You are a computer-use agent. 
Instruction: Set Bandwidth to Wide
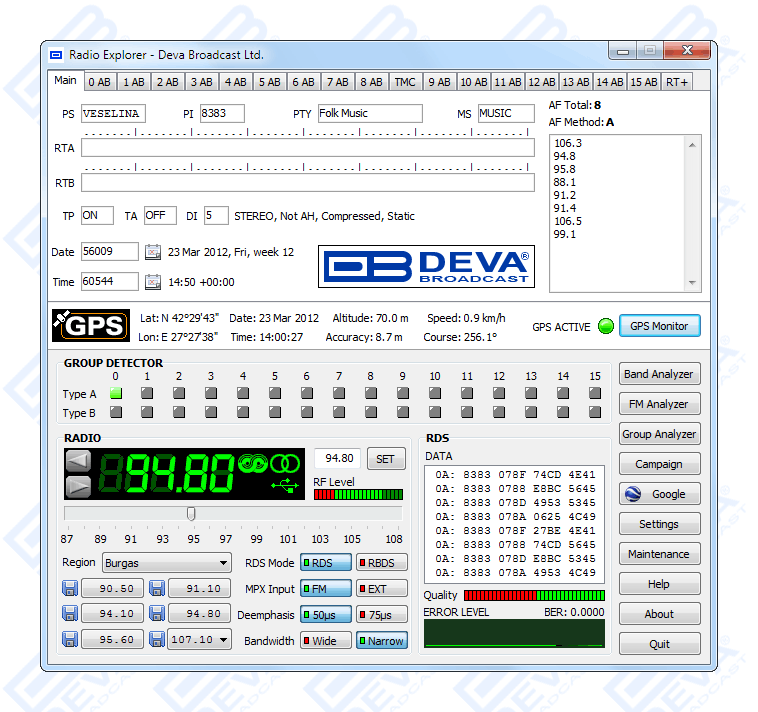coord(326,641)
